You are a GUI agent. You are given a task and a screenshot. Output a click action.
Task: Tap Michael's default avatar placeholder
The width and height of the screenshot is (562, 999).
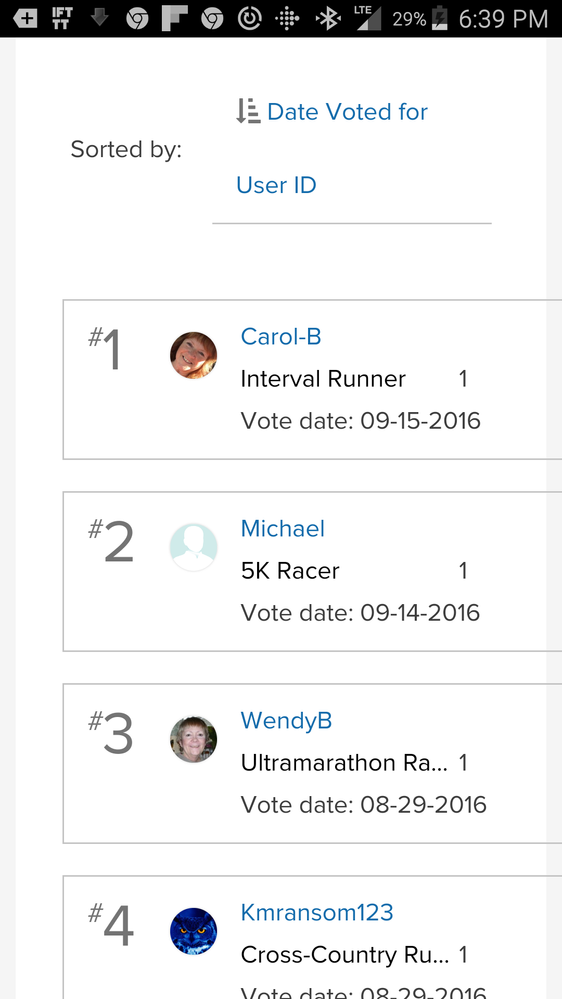(193, 547)
